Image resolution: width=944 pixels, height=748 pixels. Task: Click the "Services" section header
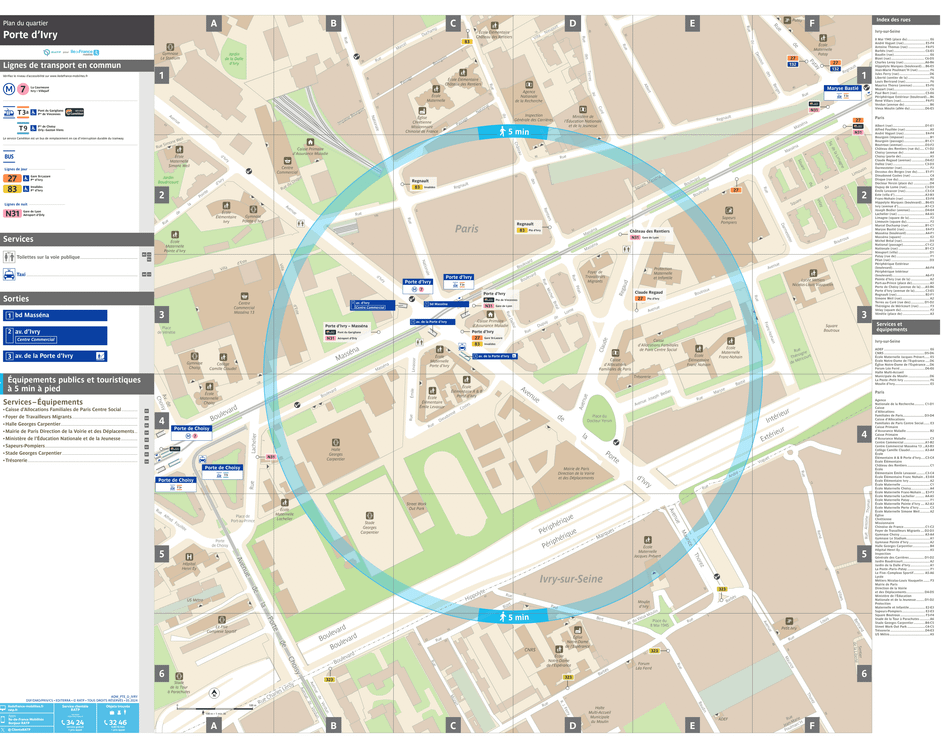coord(18,239)
